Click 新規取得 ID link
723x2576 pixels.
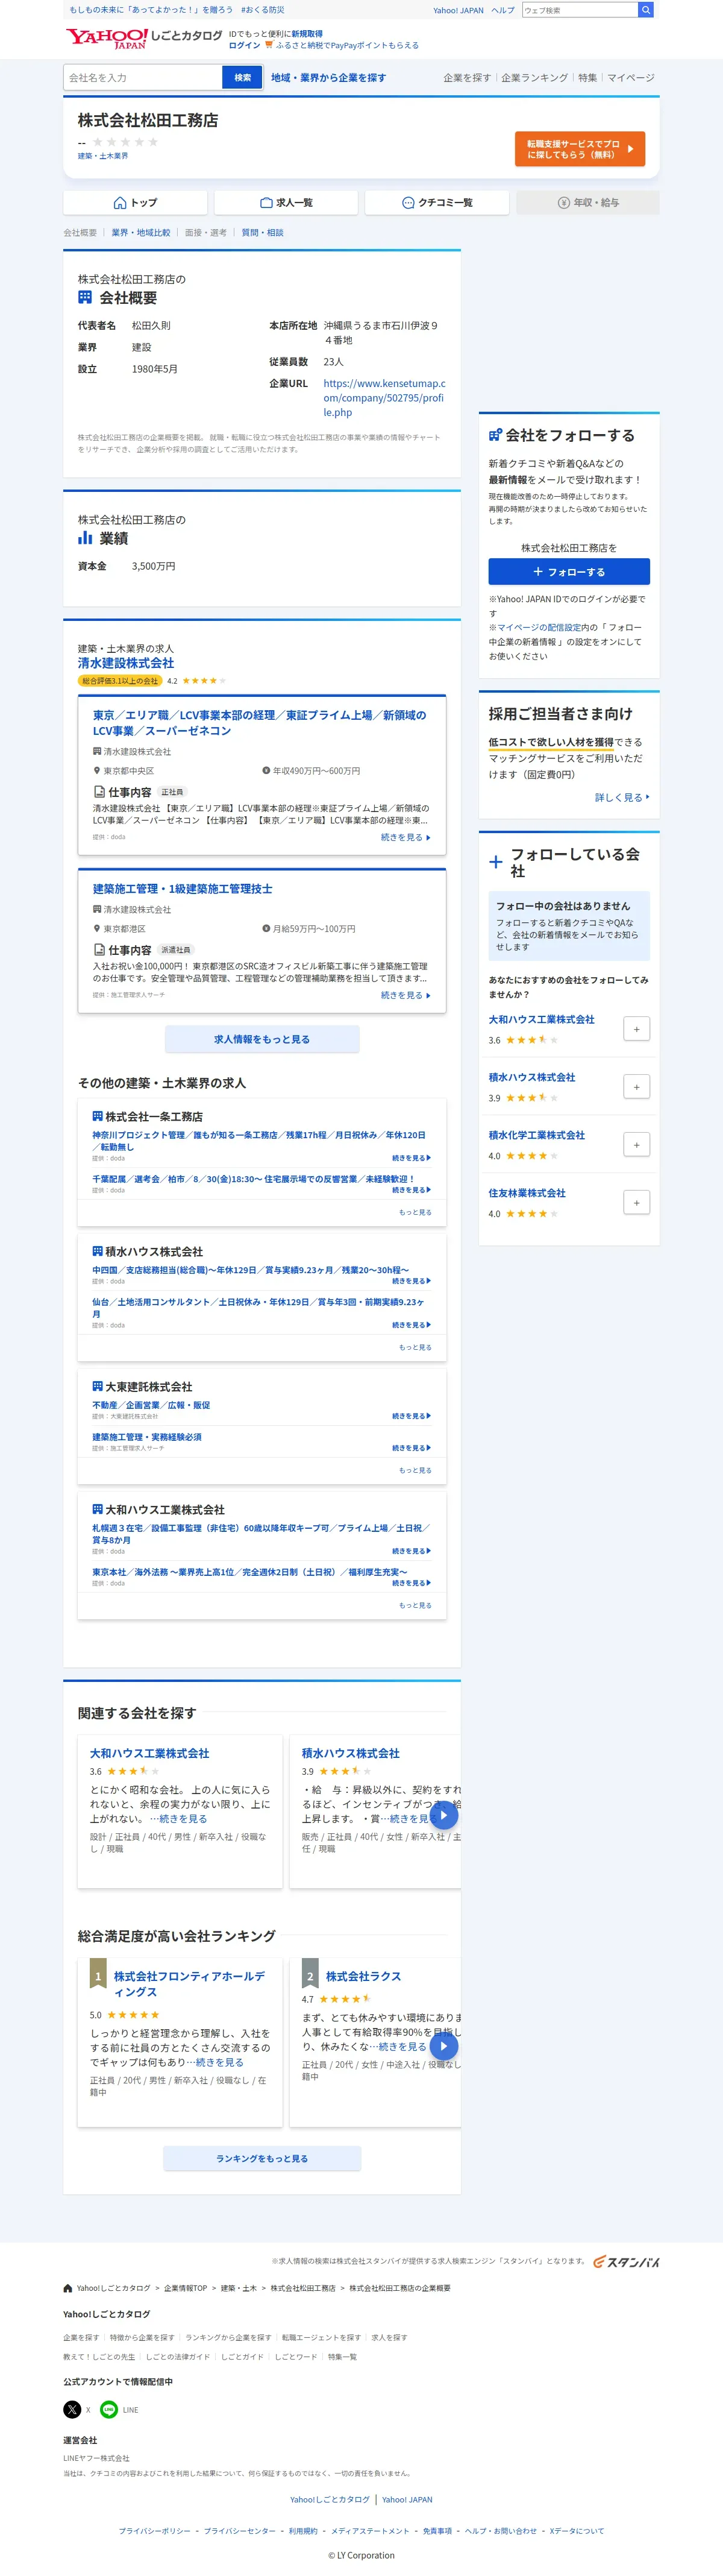pyautogui.click(x=307, y=33)
